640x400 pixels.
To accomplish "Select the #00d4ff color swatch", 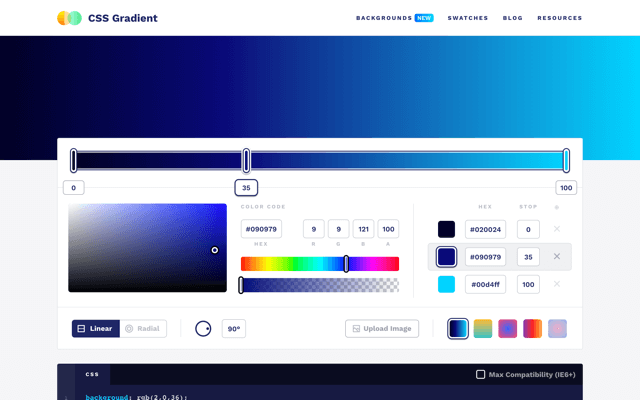I will tap(446, 284).
